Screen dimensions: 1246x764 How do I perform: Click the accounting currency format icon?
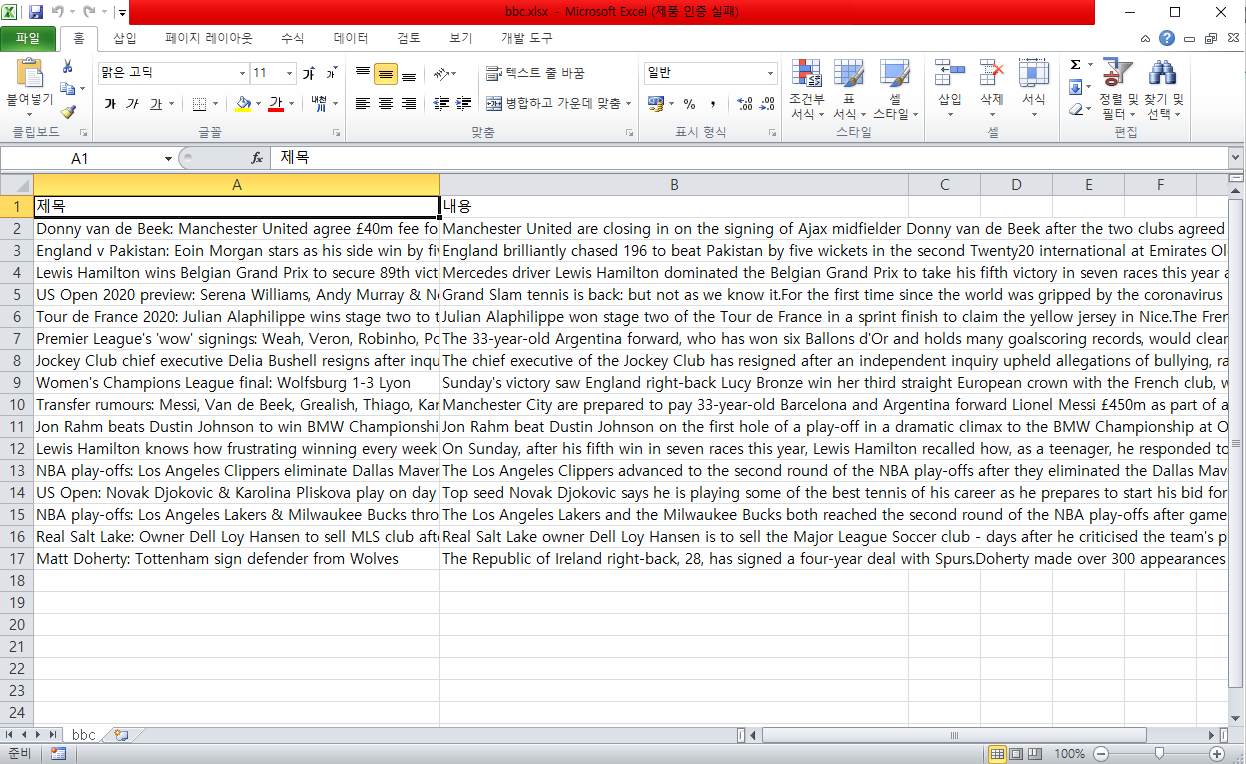pos(655,104)
